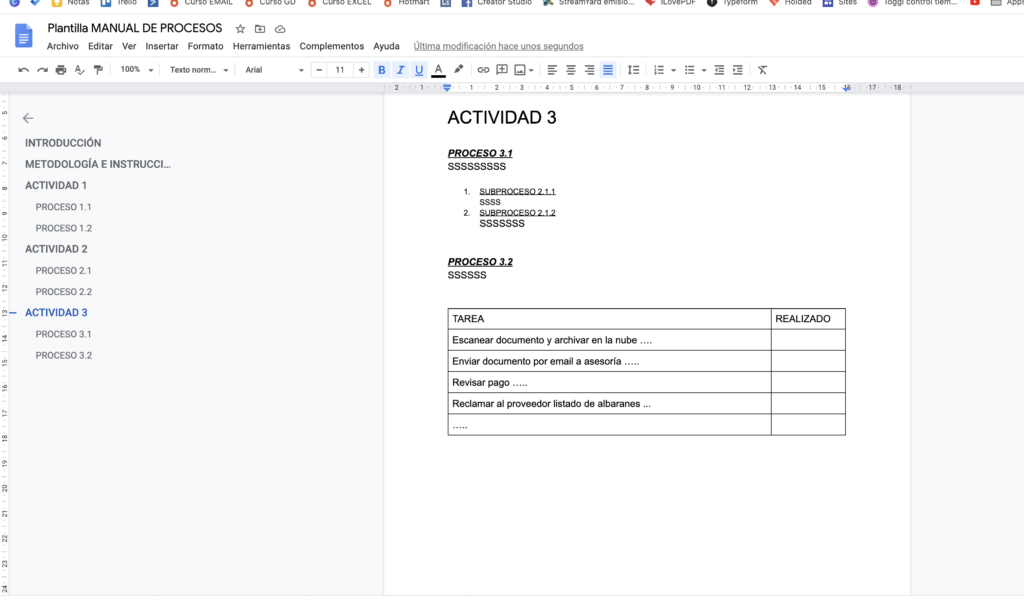Screen dimensions: 1024x600
Task: Click the Revisar pago table cell
Action: 609,383
